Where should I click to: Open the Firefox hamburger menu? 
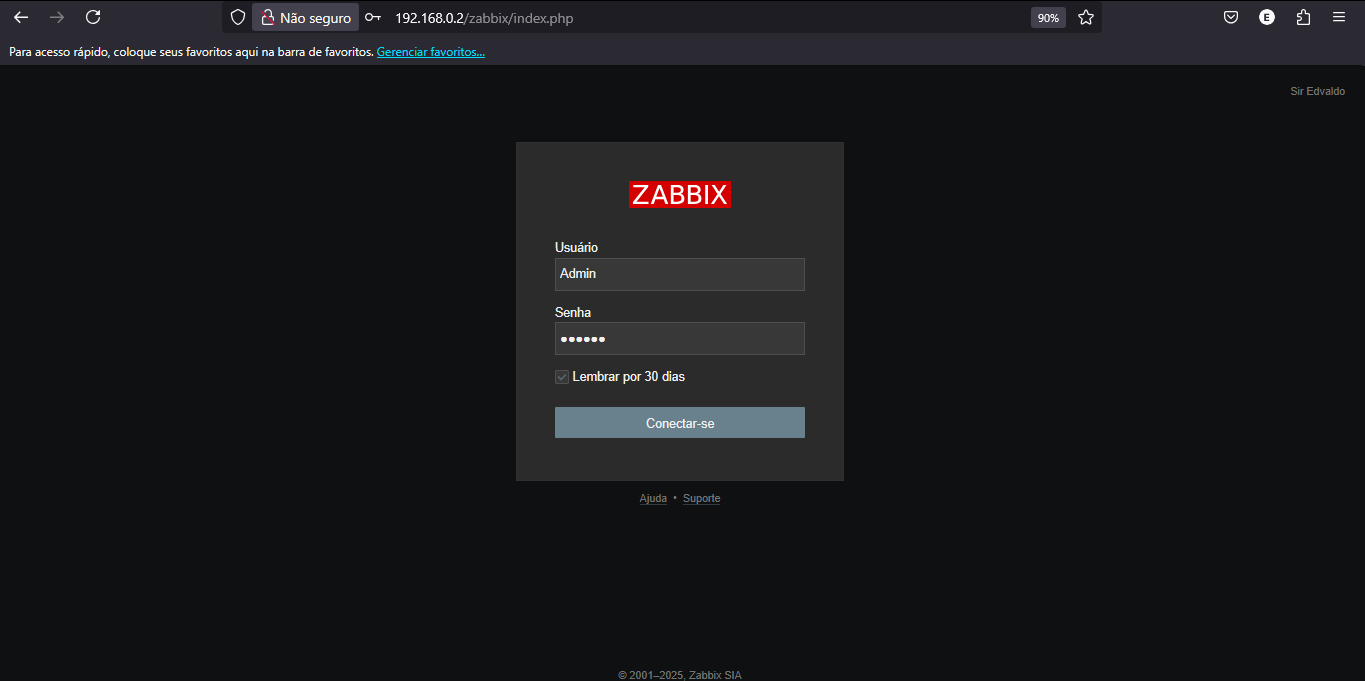click(x=1338, y=17)
